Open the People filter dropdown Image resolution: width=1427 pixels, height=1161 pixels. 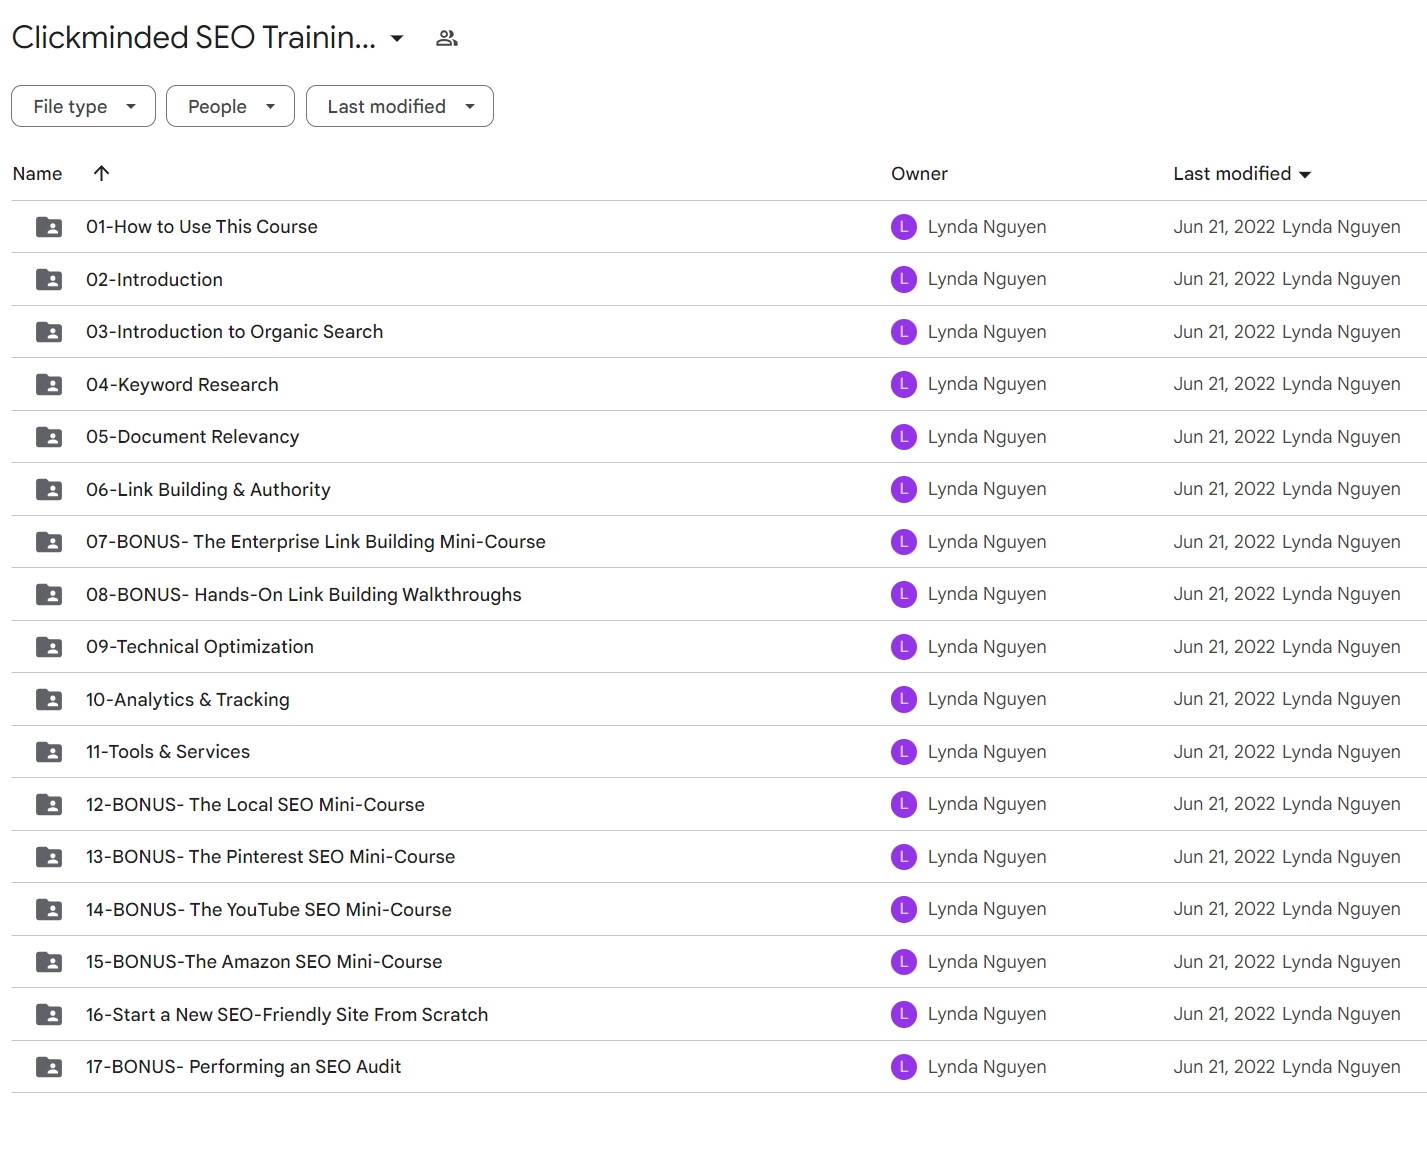(230, 106)
